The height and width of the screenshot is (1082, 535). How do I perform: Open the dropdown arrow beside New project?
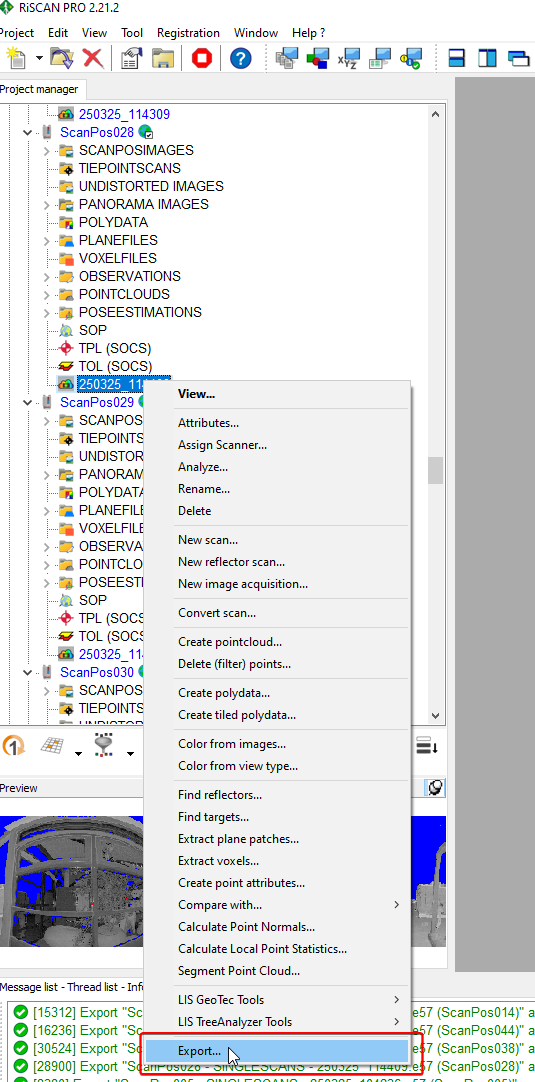pos(39,59)
